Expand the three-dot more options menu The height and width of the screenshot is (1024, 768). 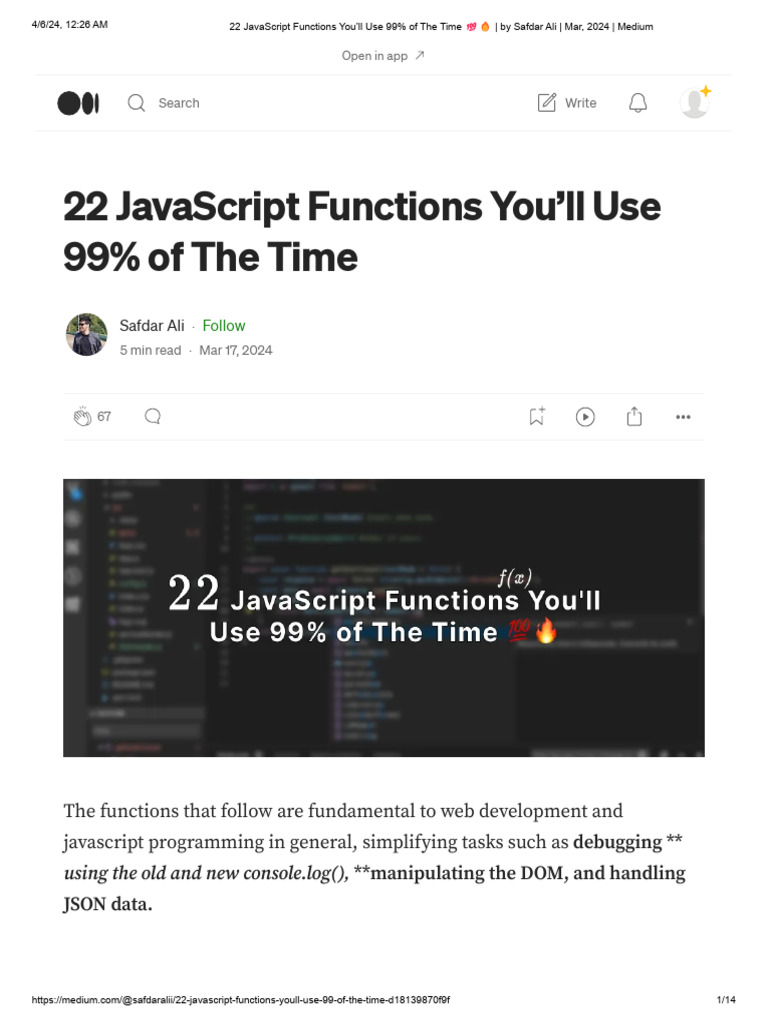click(x=683, y=417)
